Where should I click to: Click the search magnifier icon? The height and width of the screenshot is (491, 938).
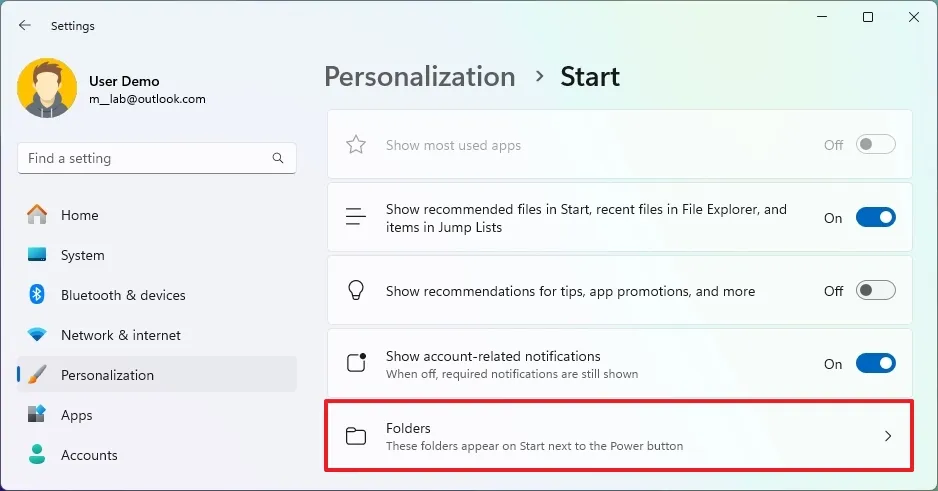278,158
